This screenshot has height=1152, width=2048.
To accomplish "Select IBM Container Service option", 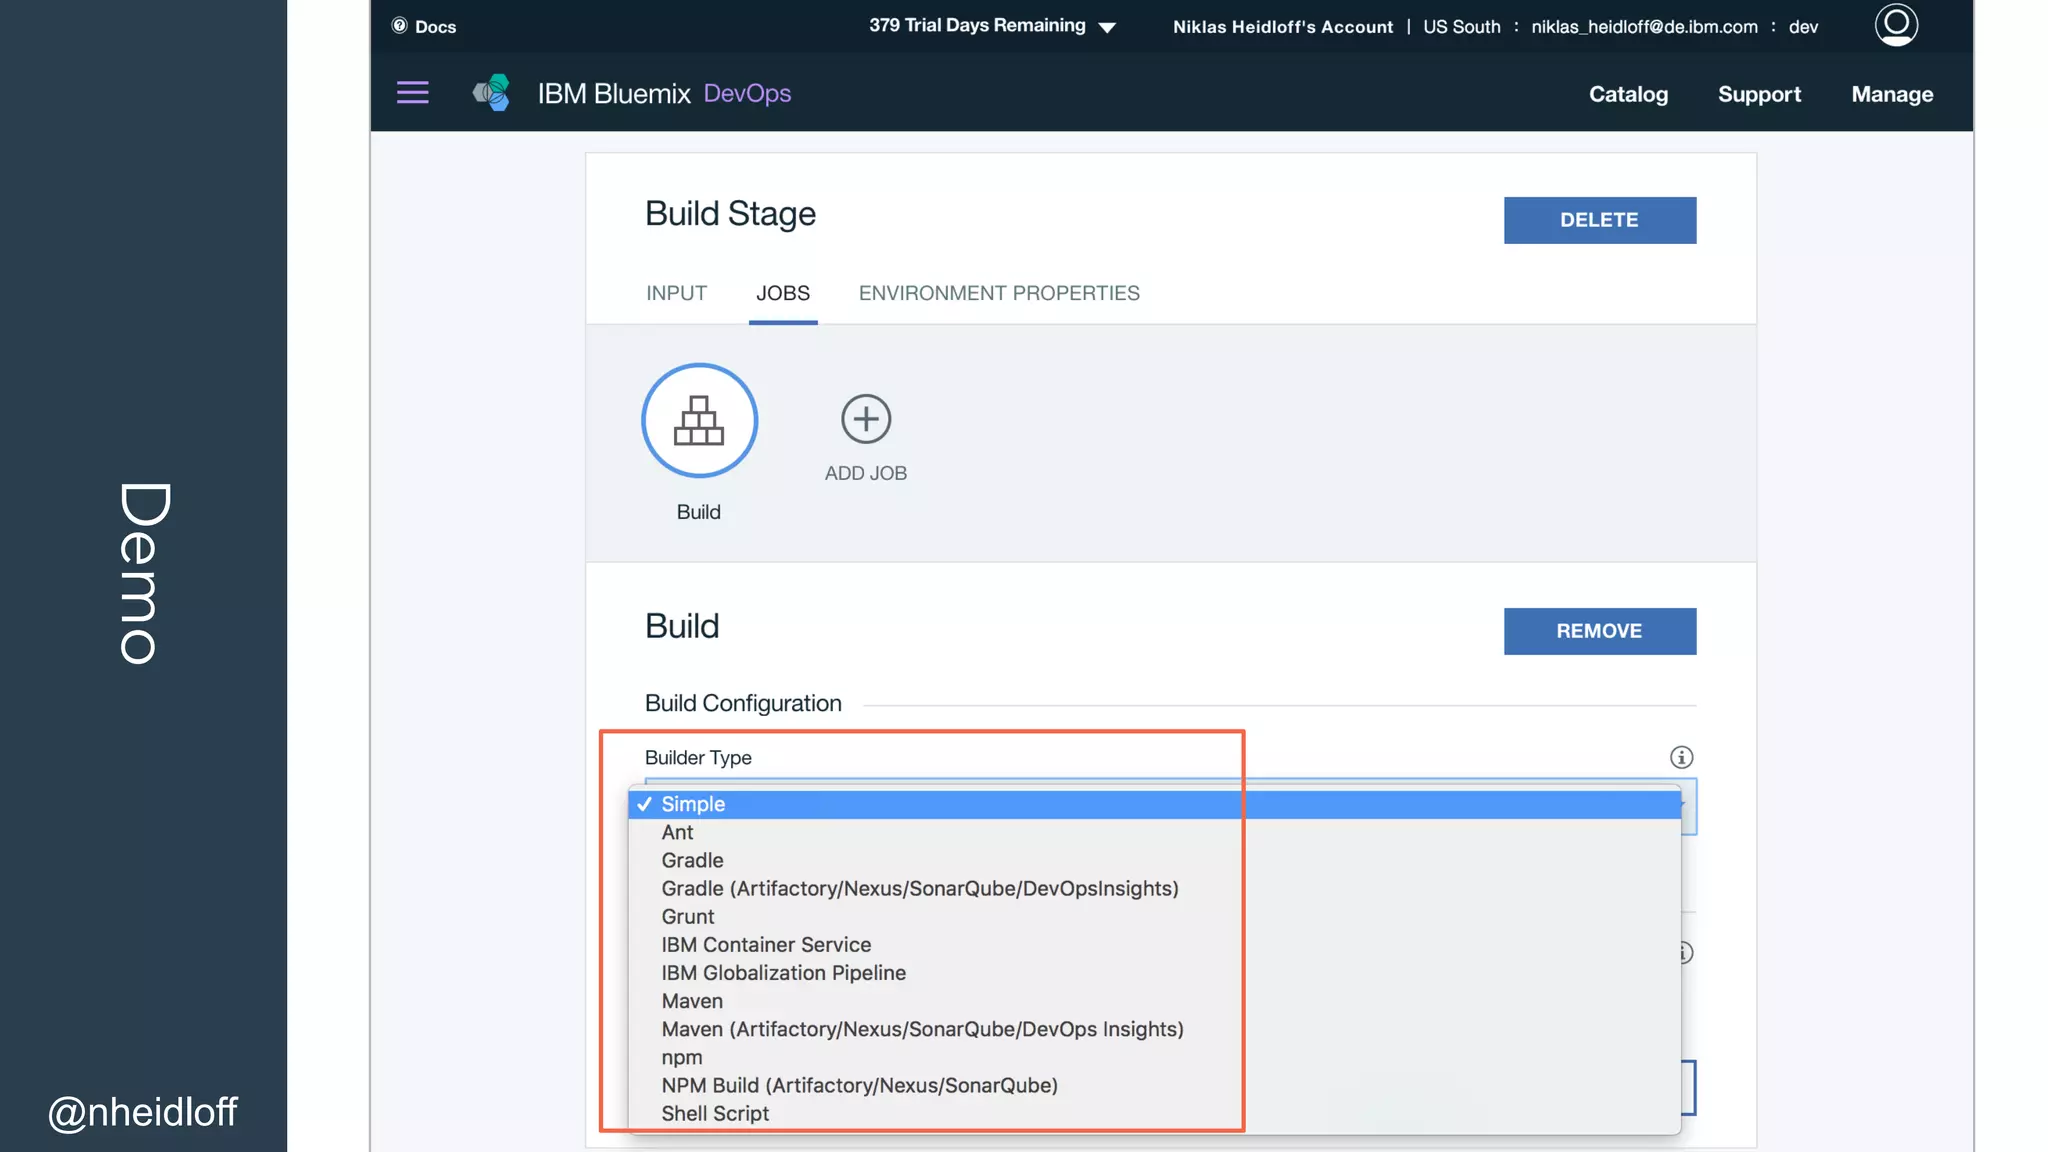I will coord(766,944).
